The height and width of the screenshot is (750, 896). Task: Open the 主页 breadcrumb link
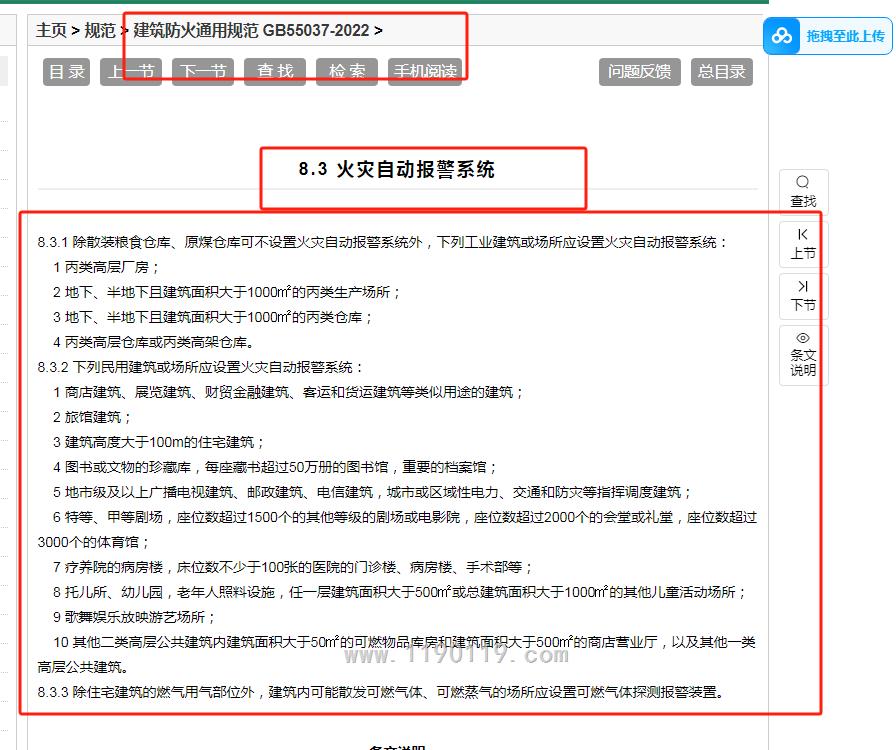(x=51, y=31)
